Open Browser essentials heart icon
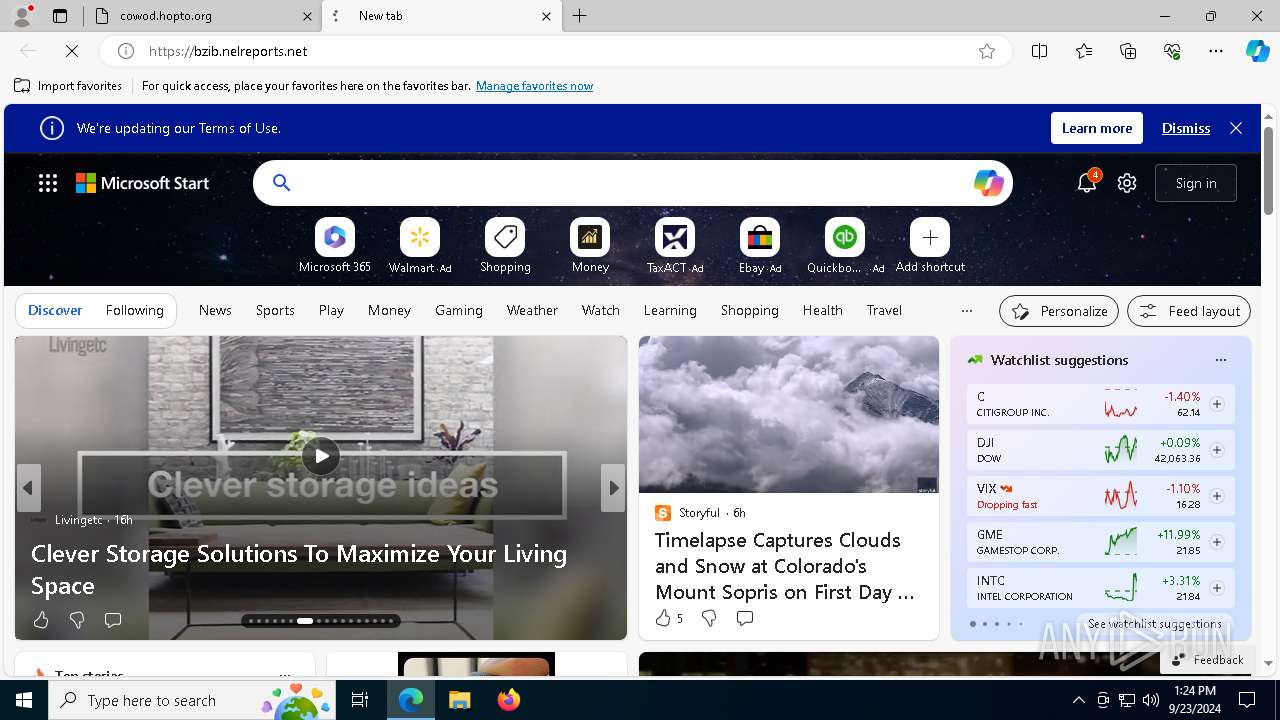 point(1172,51)
